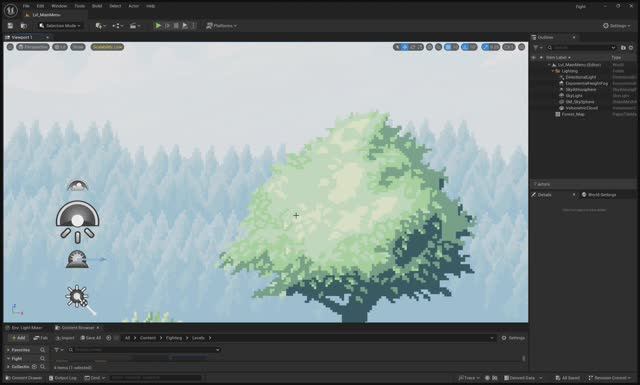Select ExponentialHeightFog in the Outliner
Image resolution: width=640 pixels, height=385 pixels.
click(587, 83)
